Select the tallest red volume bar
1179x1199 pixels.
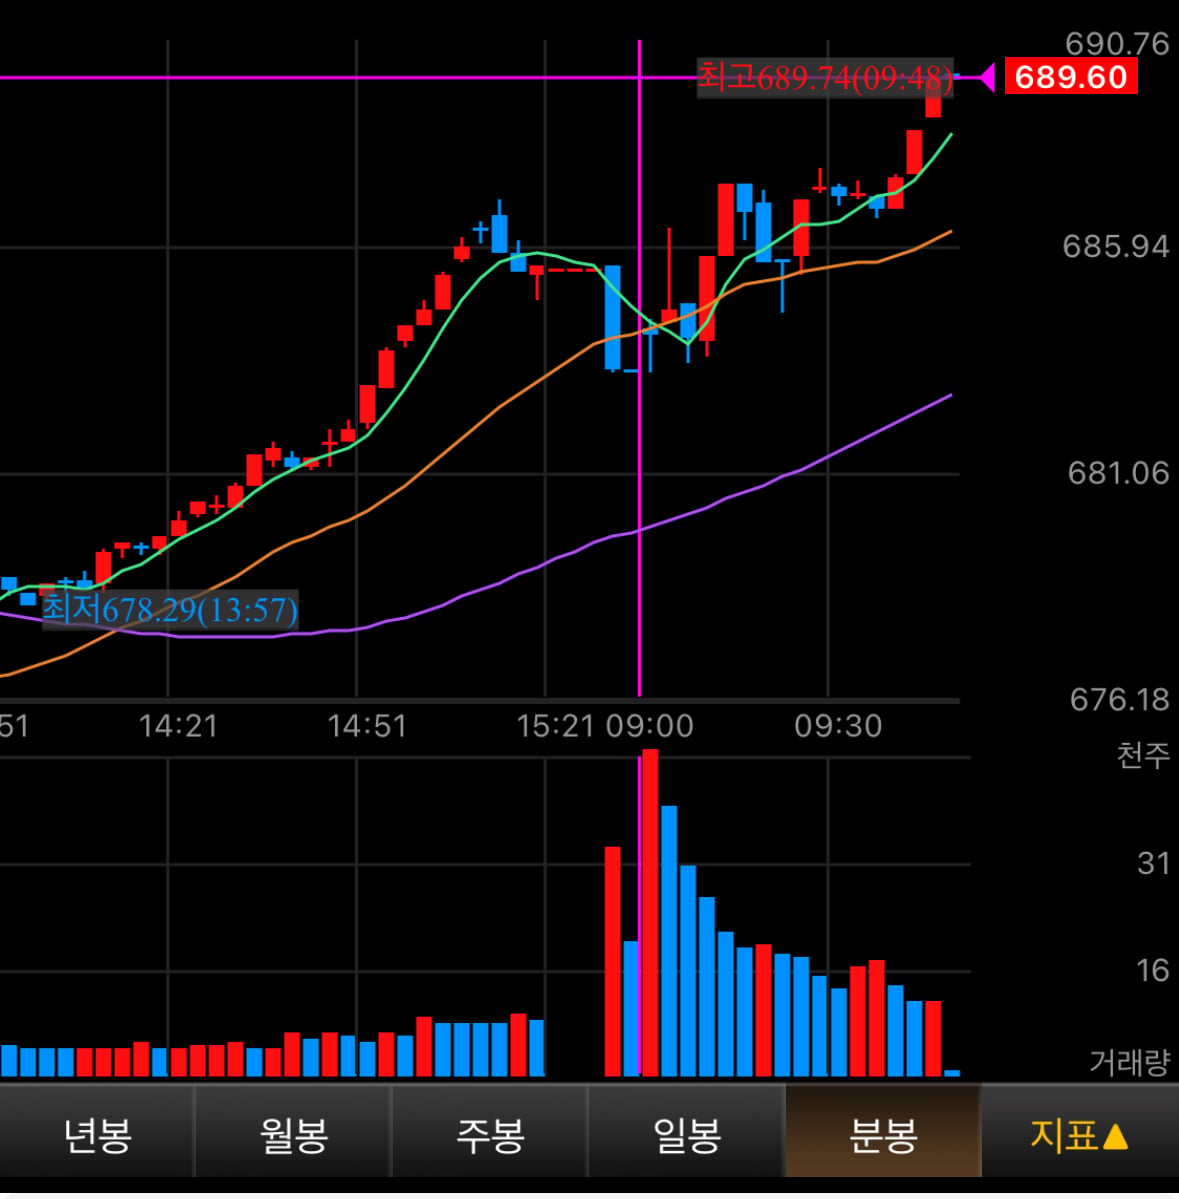coord(650,913)
